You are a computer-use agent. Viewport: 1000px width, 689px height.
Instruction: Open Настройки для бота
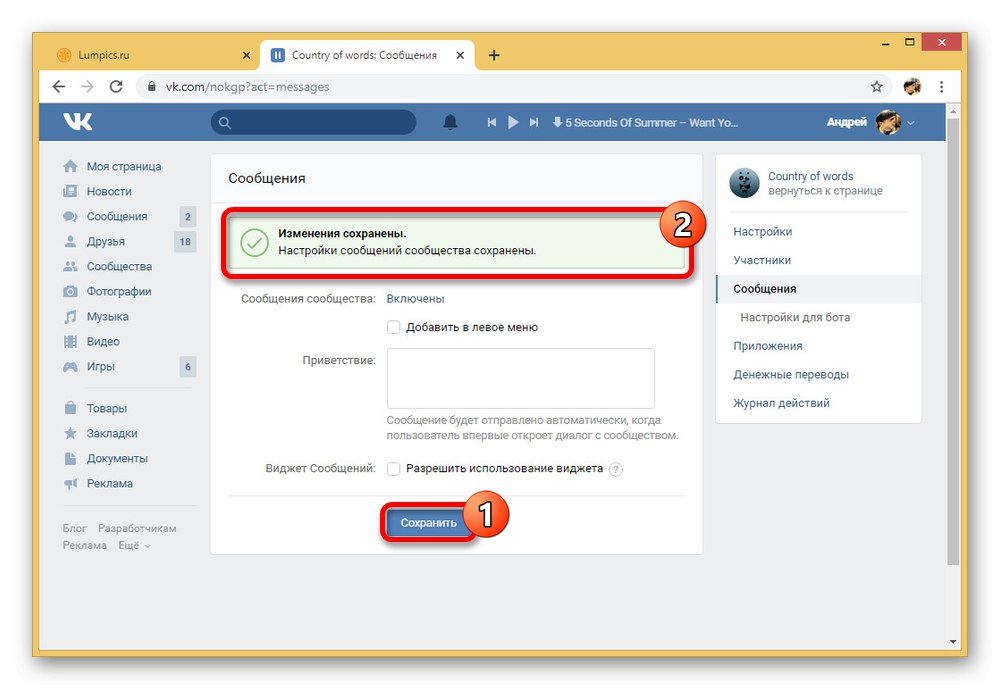click(x=795, y=317)
